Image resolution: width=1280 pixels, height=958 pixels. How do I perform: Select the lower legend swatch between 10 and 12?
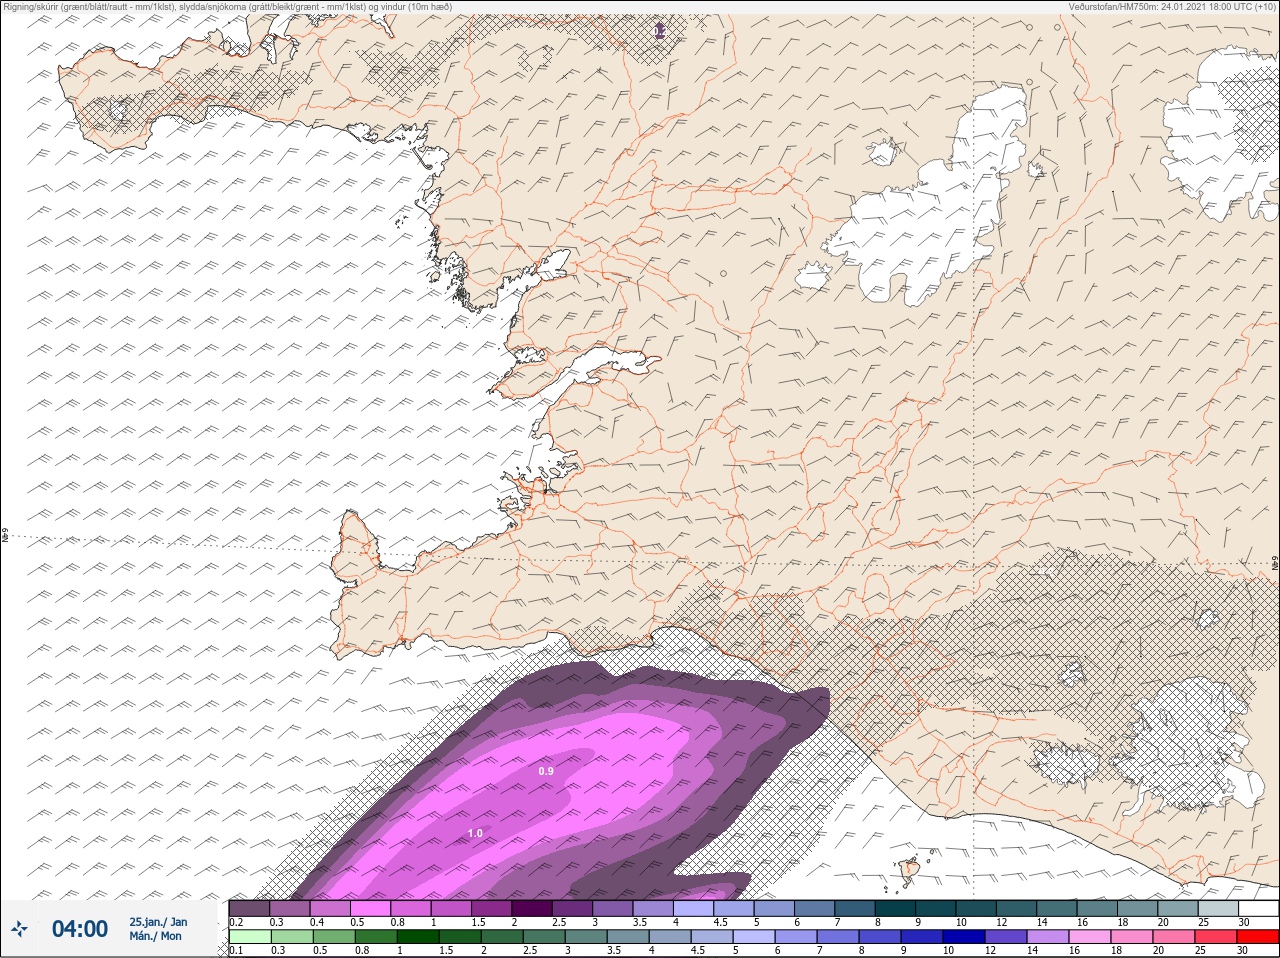pyautogui.click(x=964, y=936)
